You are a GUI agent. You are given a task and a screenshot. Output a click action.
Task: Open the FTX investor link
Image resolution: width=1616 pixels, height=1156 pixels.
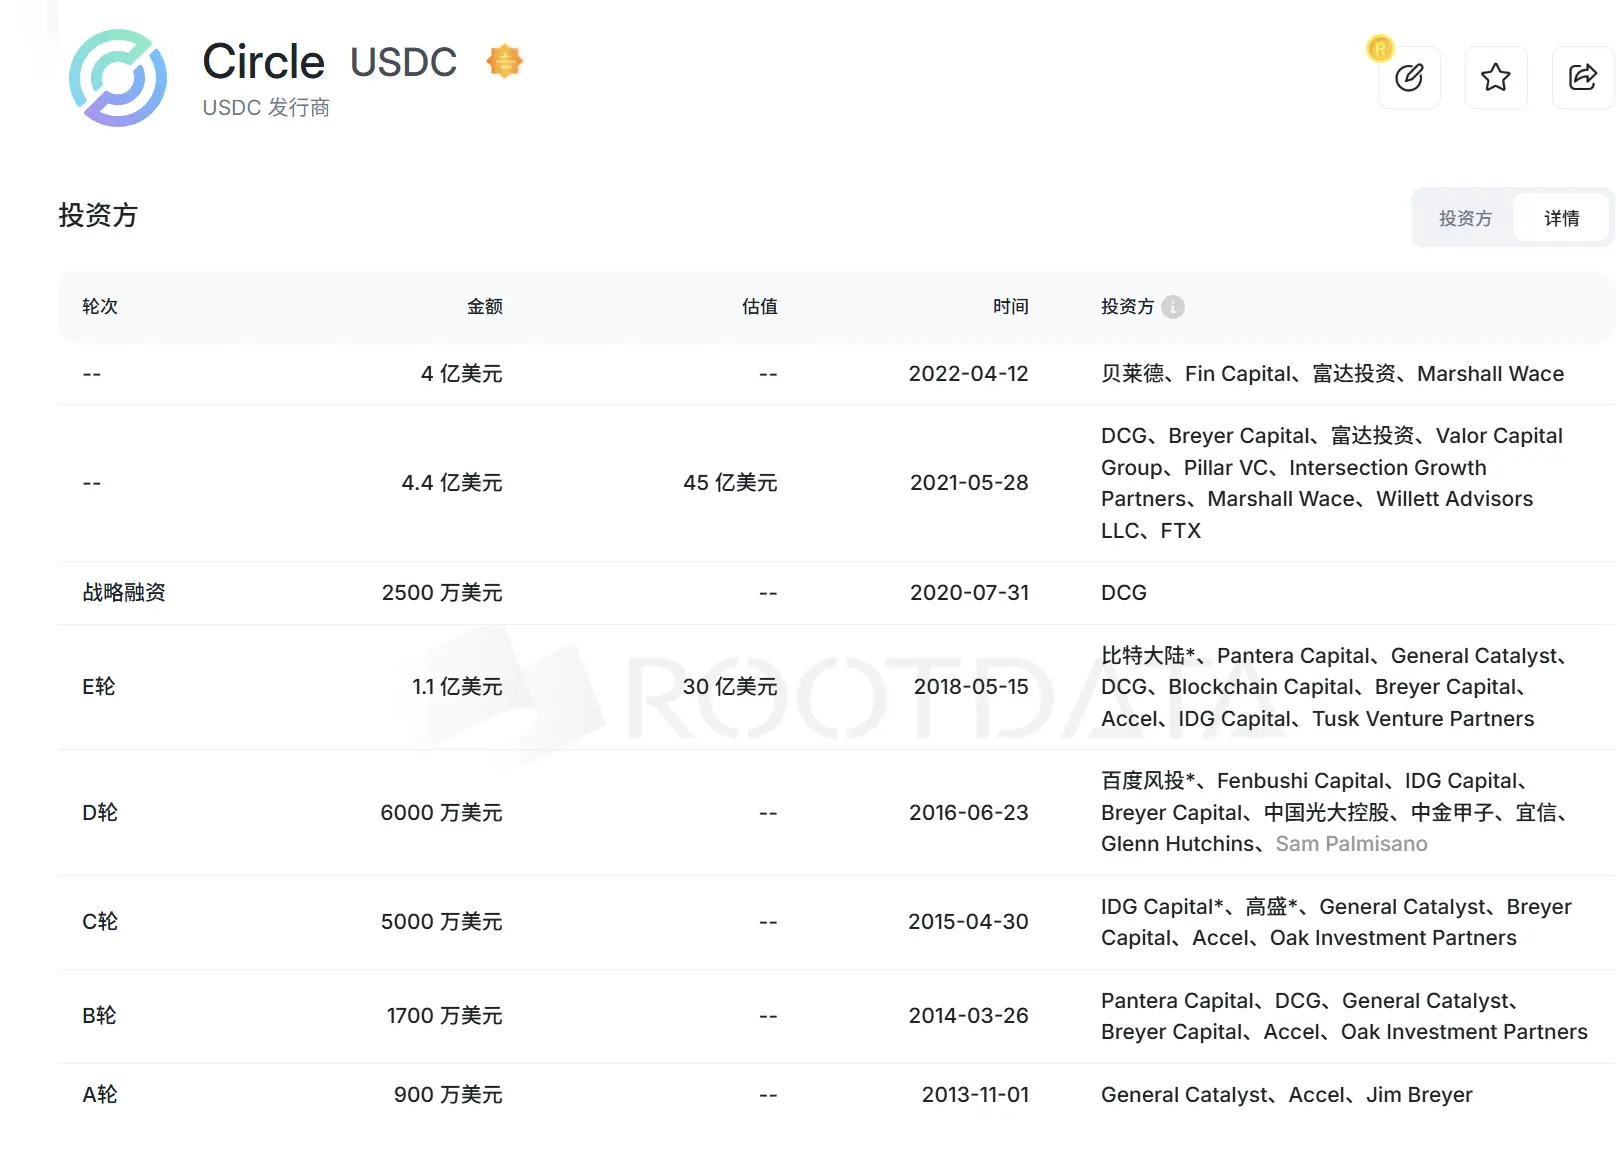(x=1181, y=531)
